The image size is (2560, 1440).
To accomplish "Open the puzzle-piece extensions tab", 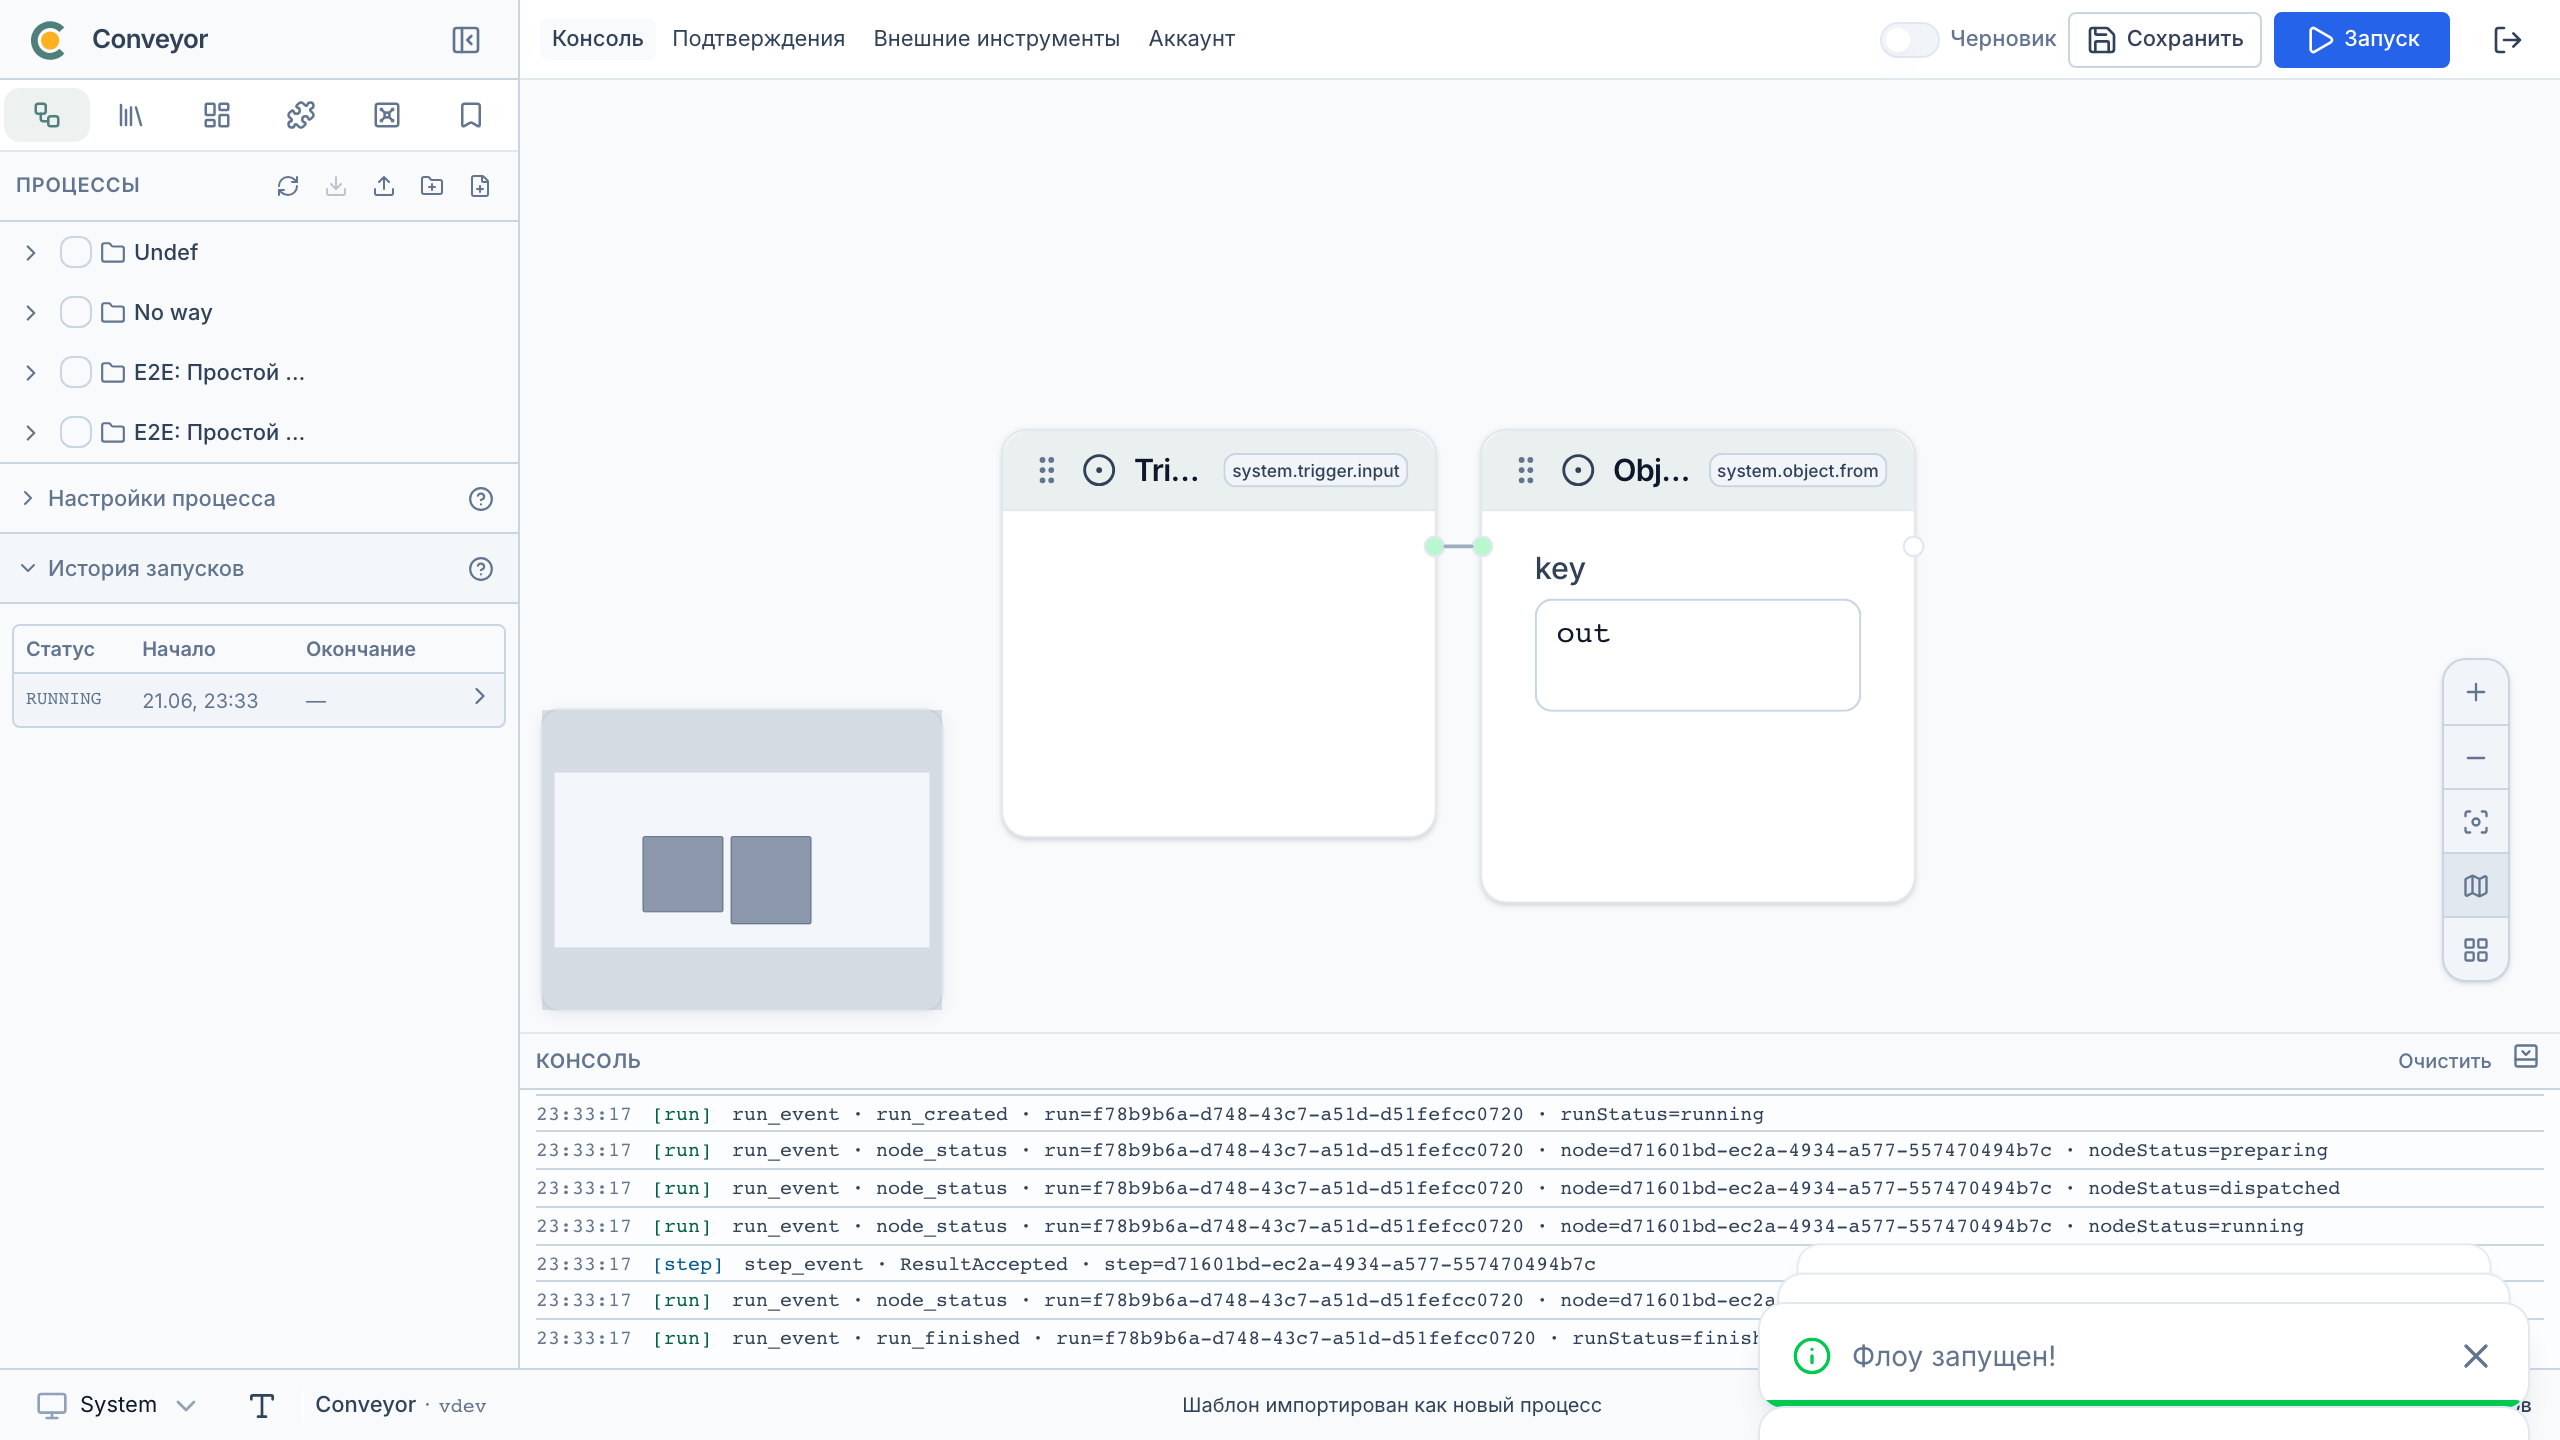I will tap(301, 115).
